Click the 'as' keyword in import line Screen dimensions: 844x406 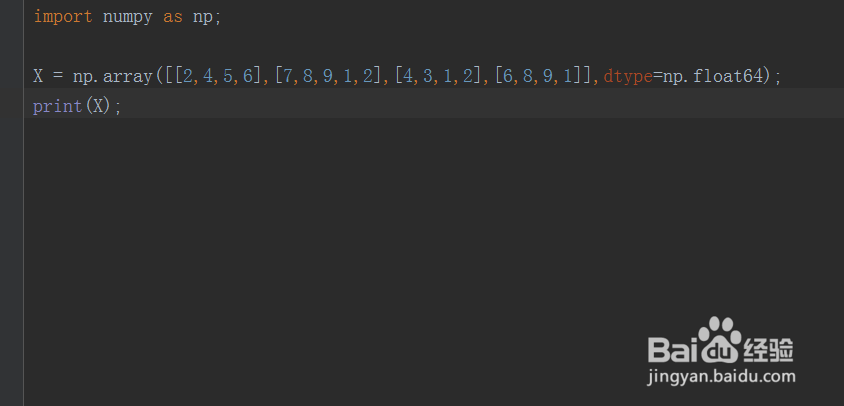(173, 17)
